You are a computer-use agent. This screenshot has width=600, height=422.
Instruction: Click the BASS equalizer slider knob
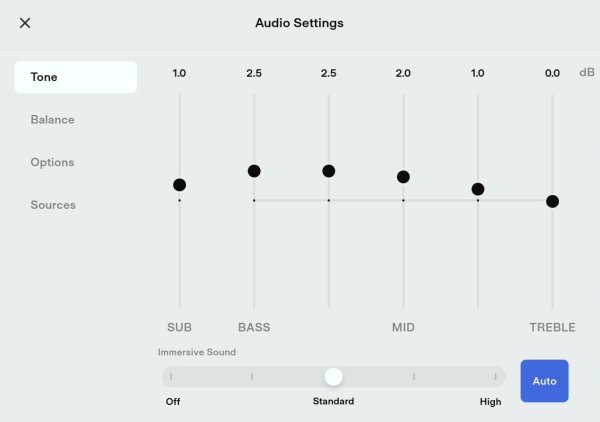pyautogui.click(x=254, y=171)
